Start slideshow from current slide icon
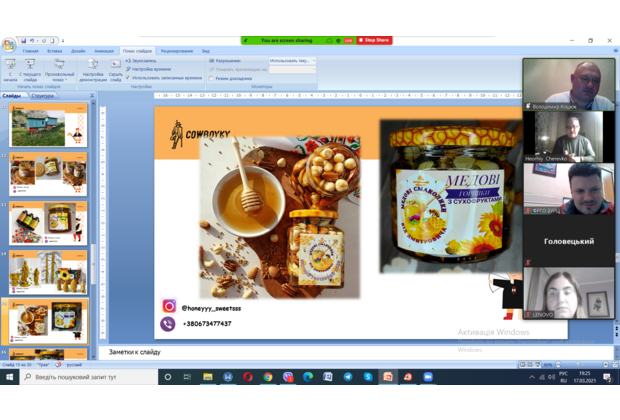Image resolution: width=620 pixels, height=420 pixels. (x=30, y=65)
